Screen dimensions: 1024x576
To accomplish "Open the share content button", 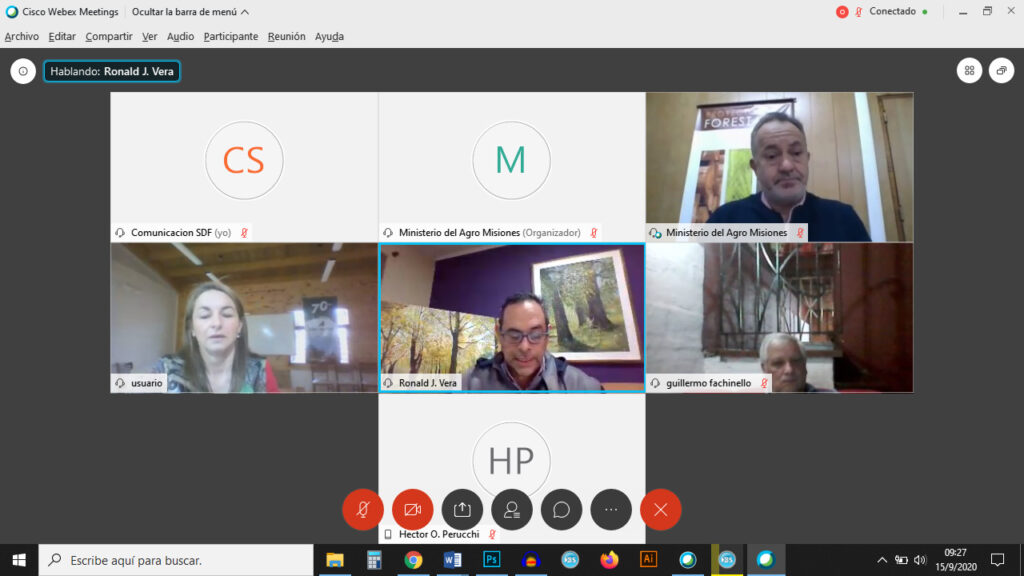I will 462,509.
